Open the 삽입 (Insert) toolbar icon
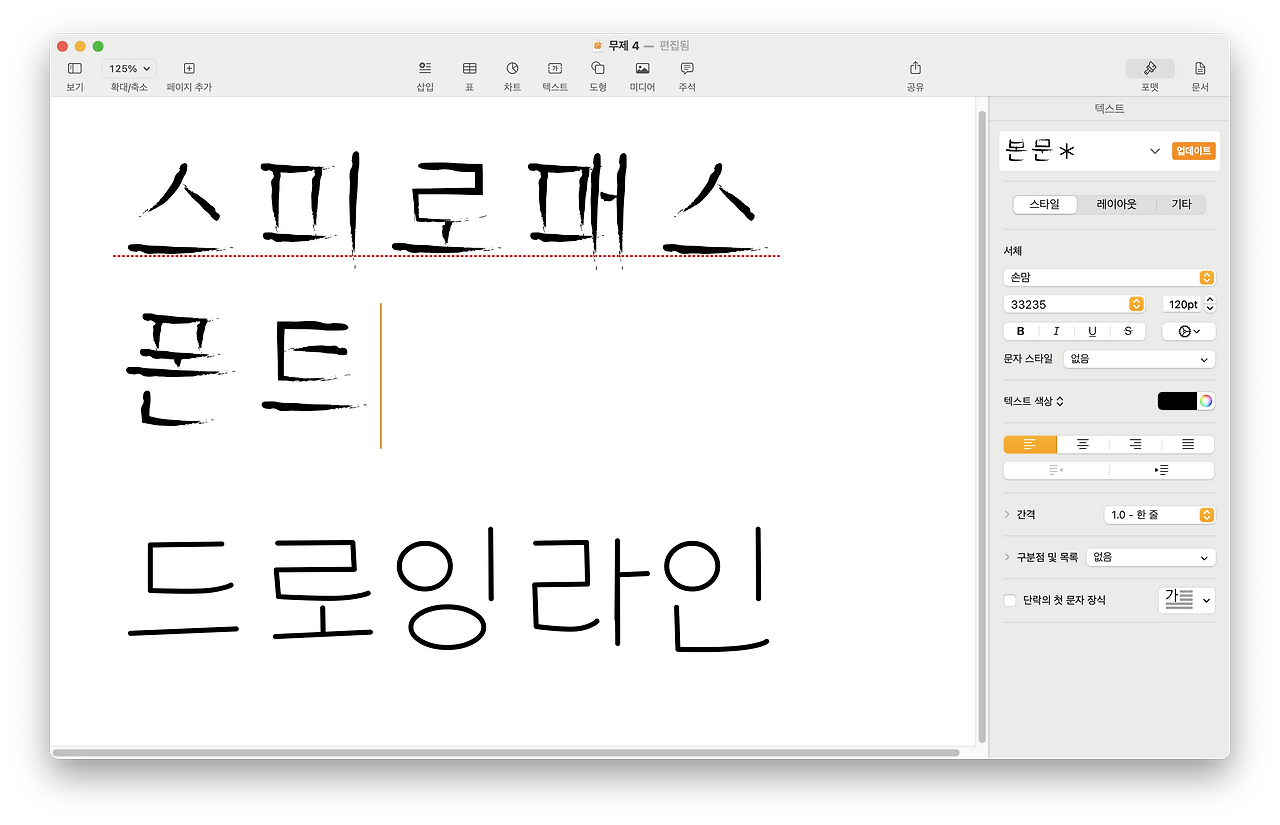This screenshot has height=825, width=1280. 425,68
